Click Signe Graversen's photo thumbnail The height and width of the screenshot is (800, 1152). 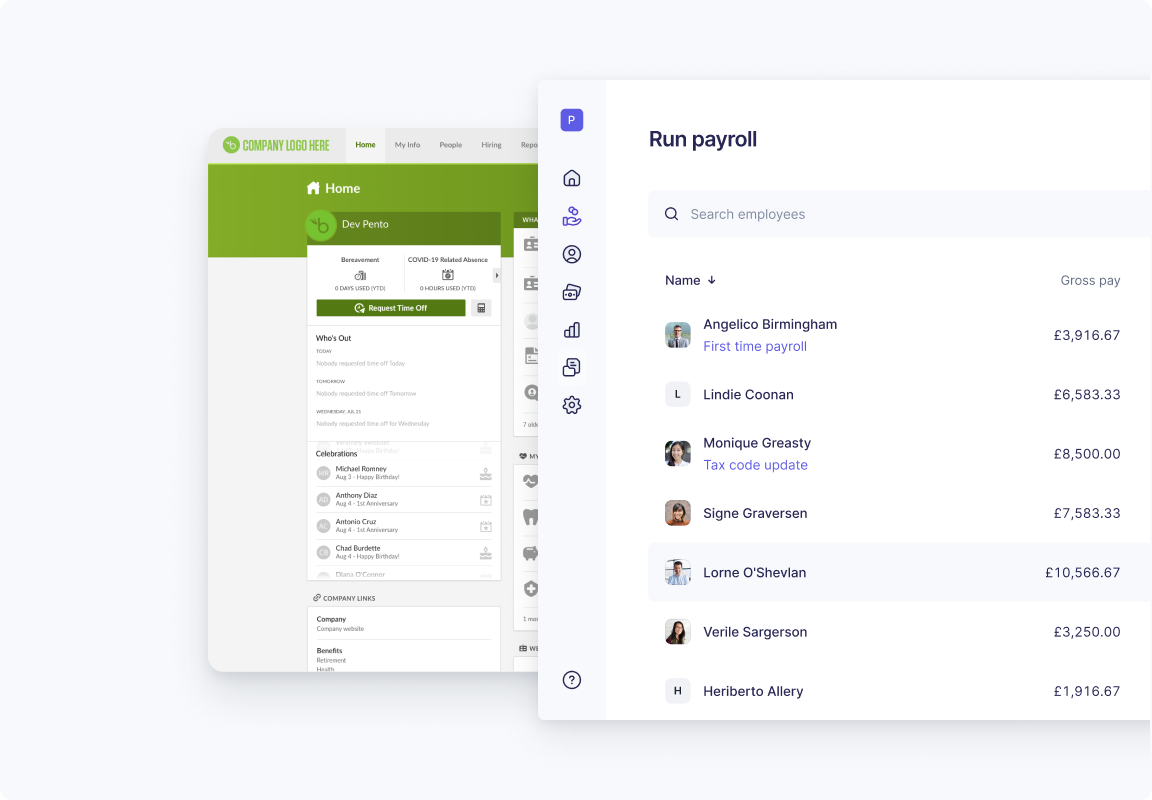(x=677, y=513)
